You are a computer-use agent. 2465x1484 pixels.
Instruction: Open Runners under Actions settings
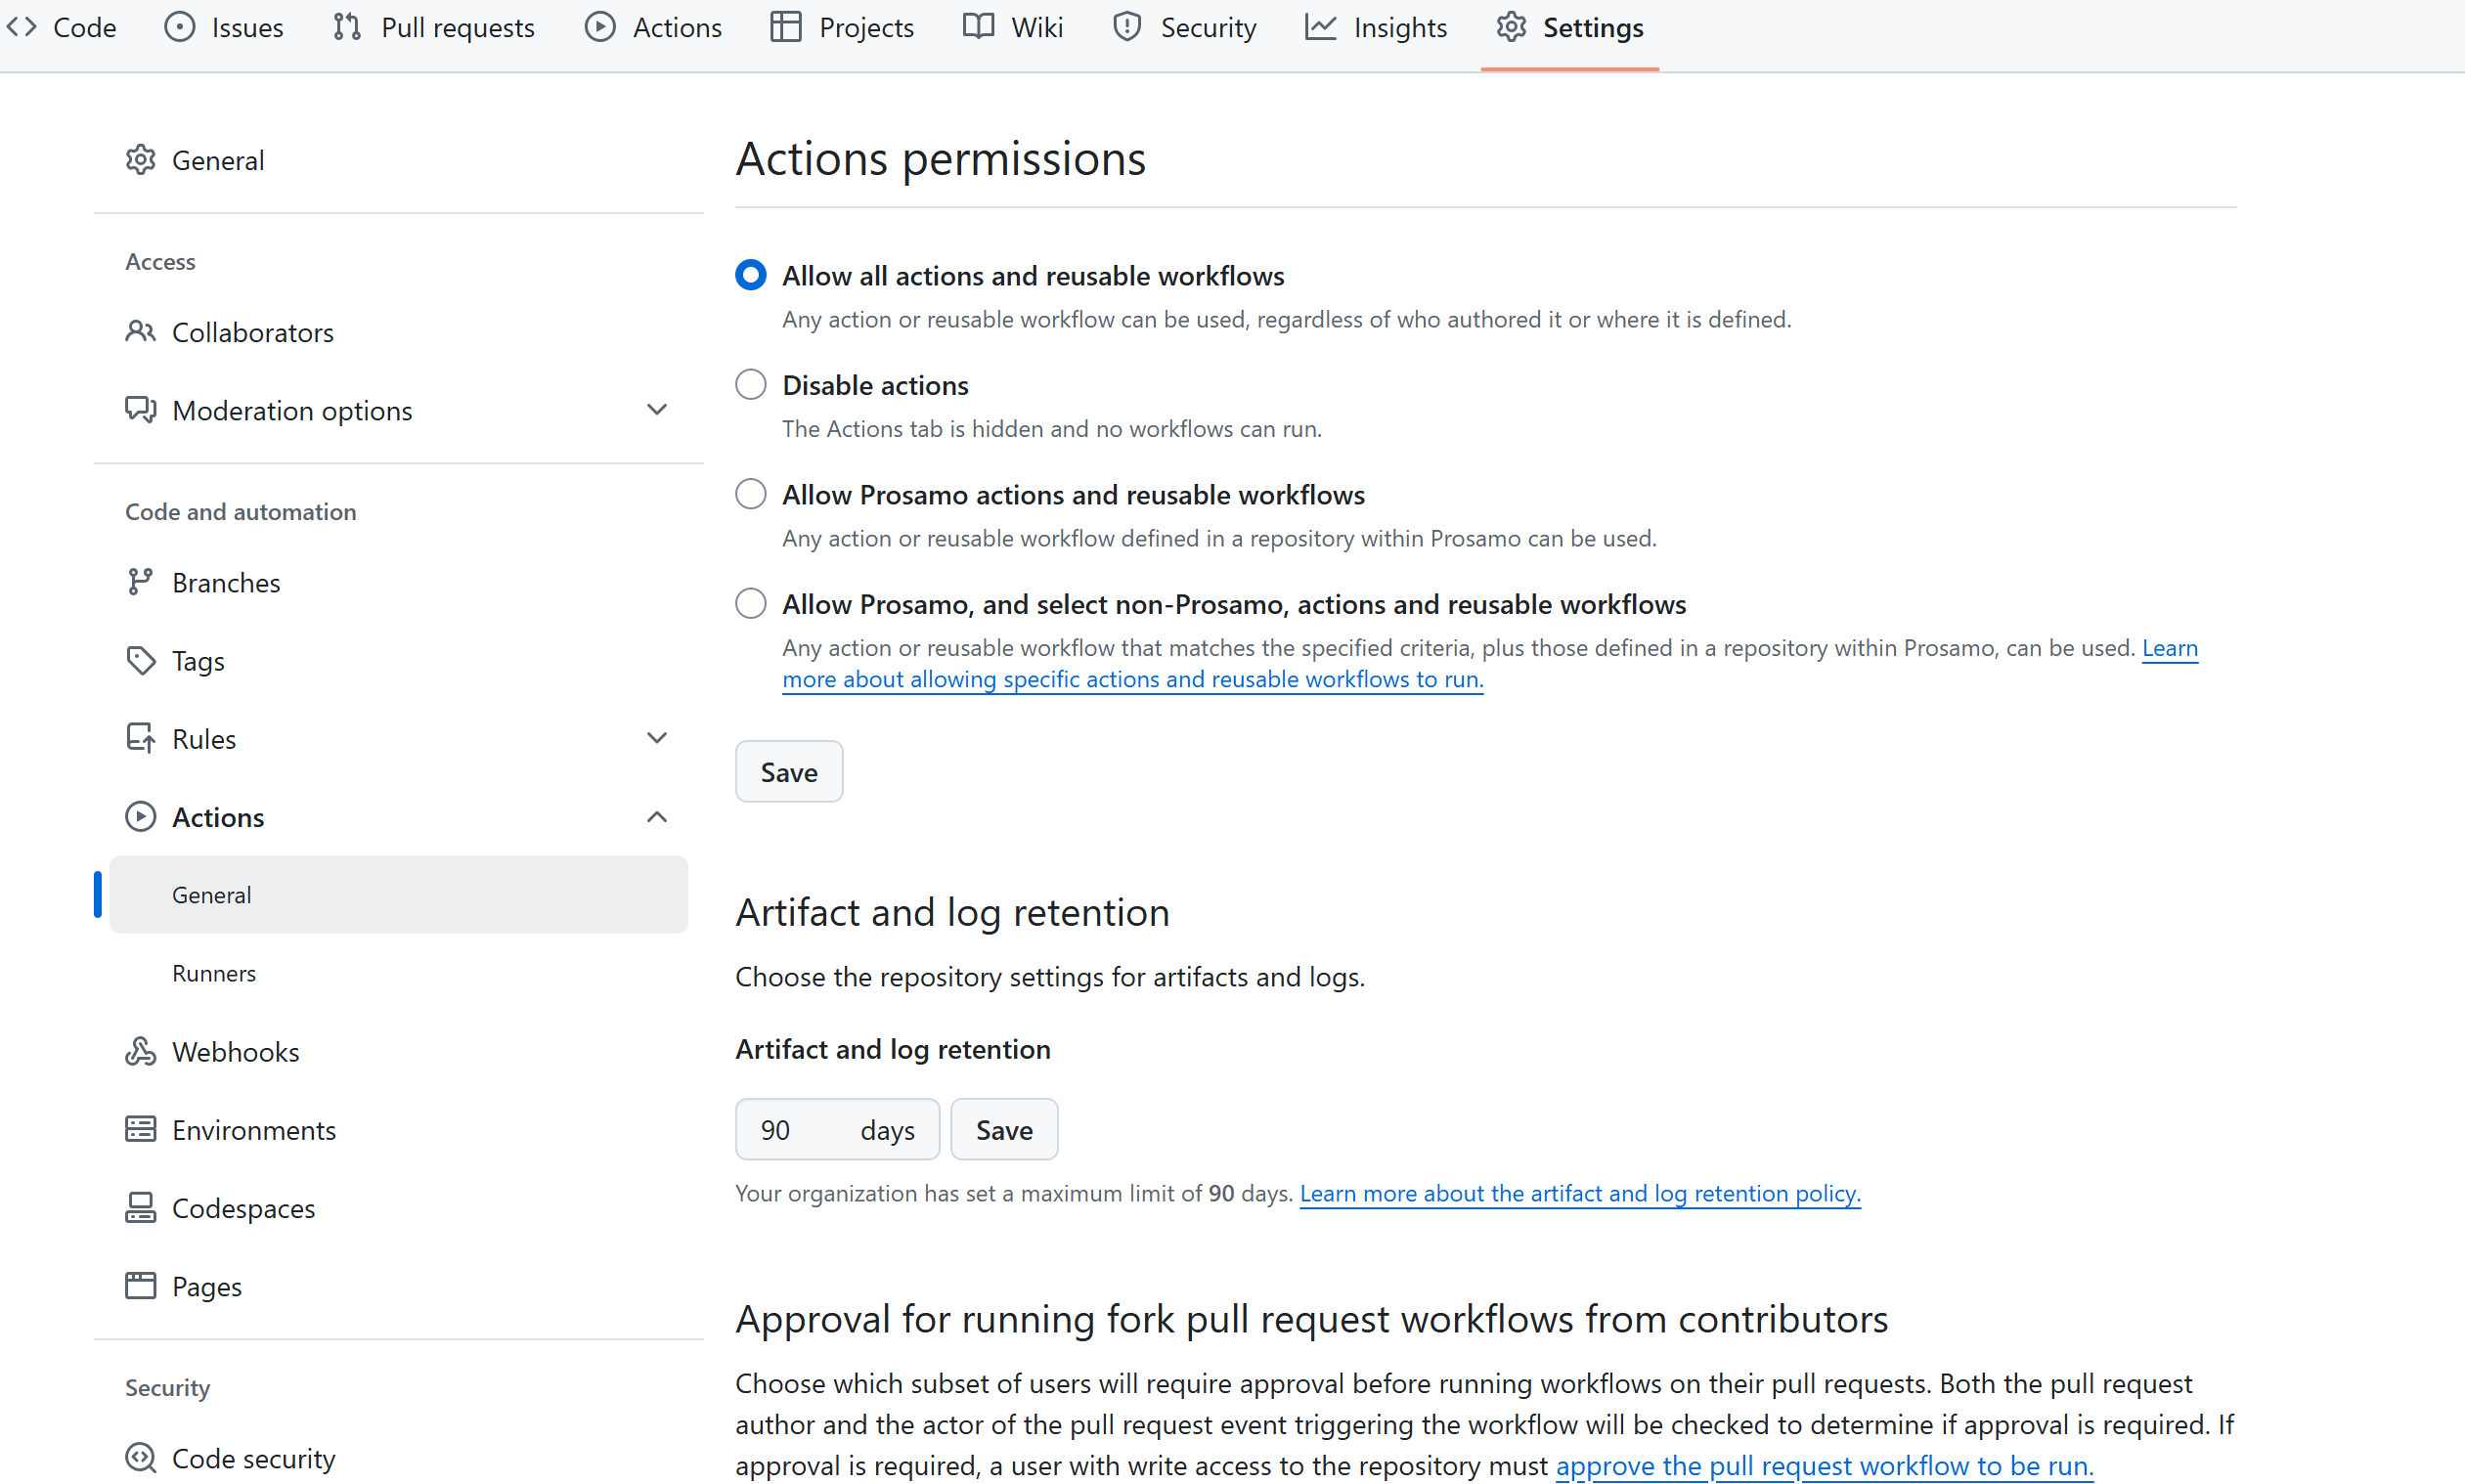(214, 973)
